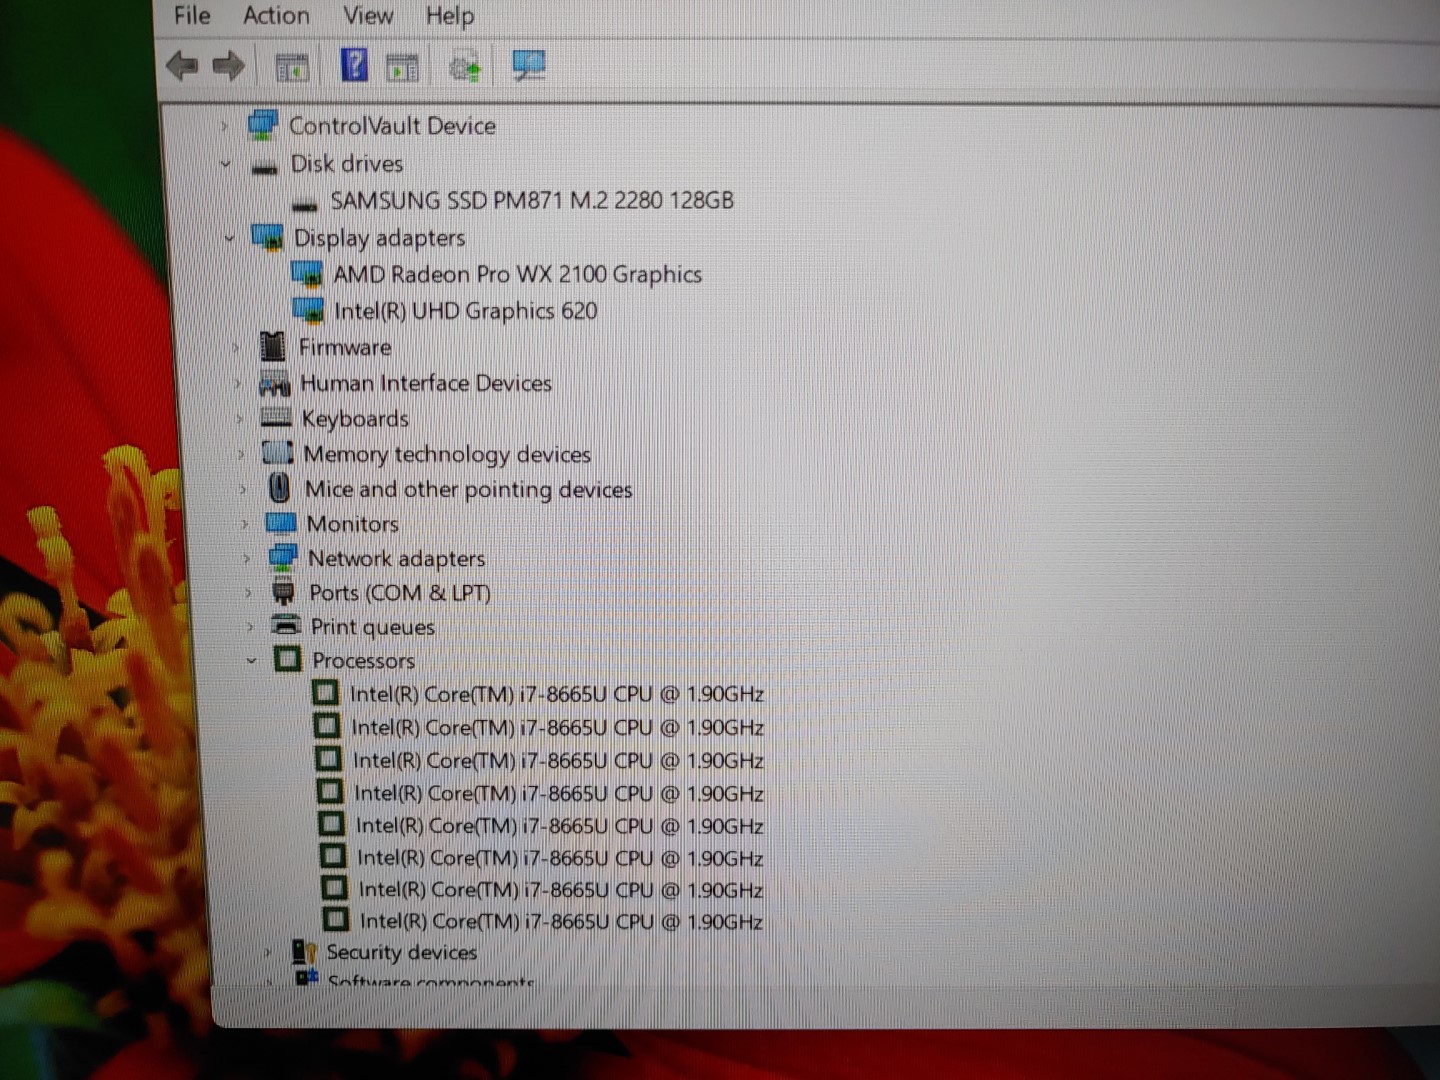This screenshot has height=1080, width=1440.
Task: Click the Security devices category icon
Action: tap(304, 951)
